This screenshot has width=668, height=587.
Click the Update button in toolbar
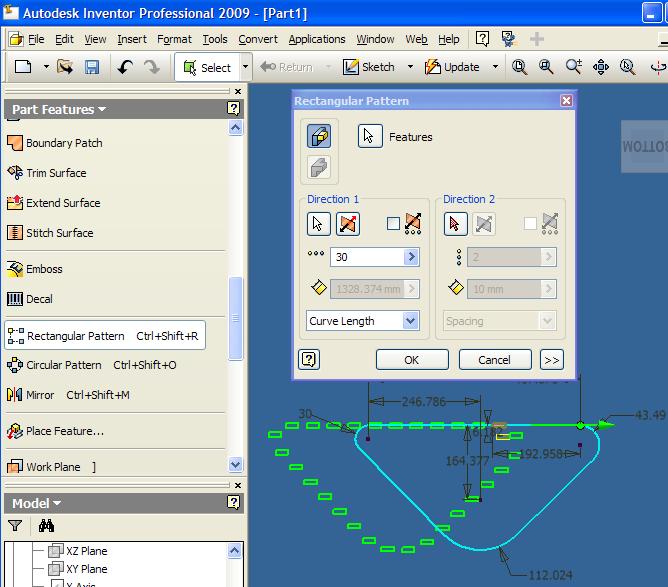click(452, 67)
